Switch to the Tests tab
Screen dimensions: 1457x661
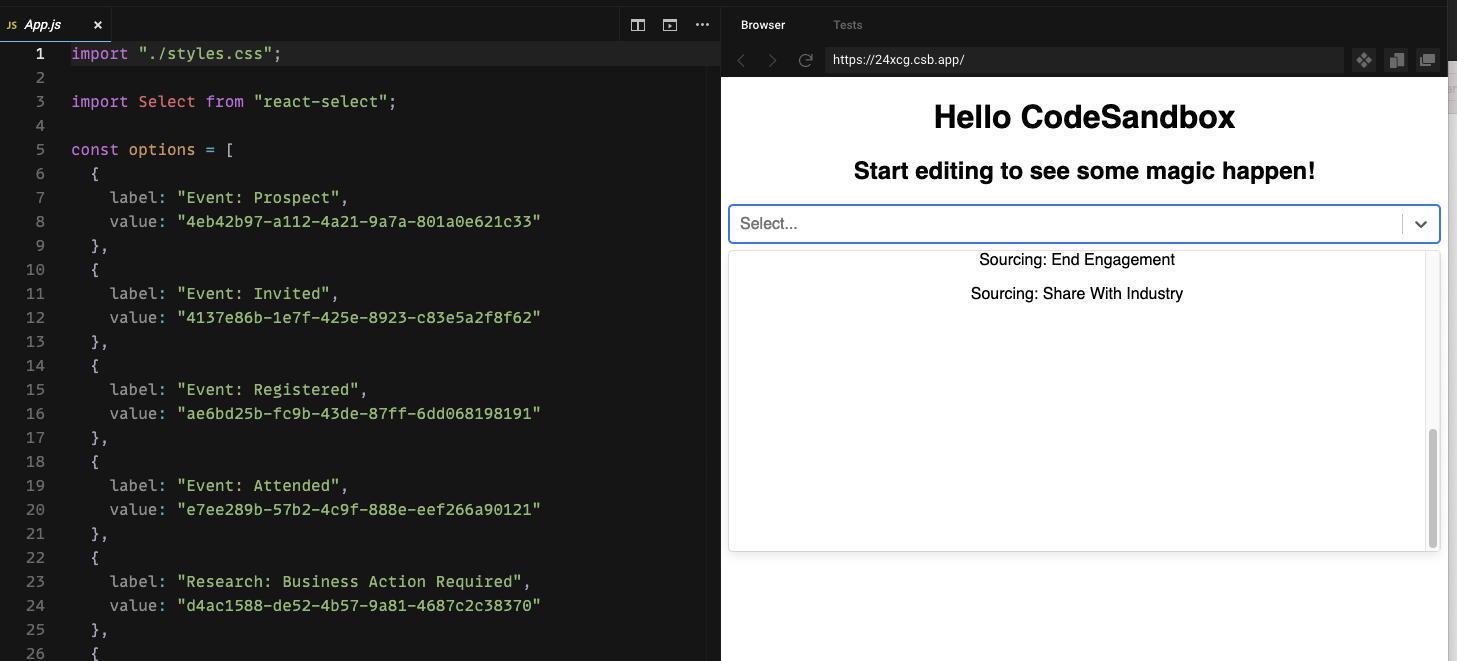[x=847, y=24]
